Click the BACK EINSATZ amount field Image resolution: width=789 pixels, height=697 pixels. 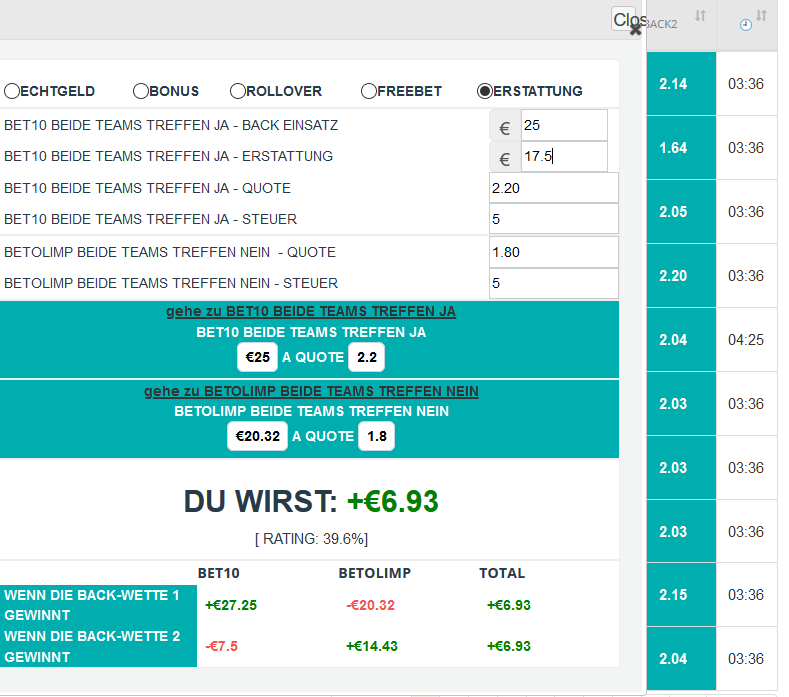coord(564,125)
